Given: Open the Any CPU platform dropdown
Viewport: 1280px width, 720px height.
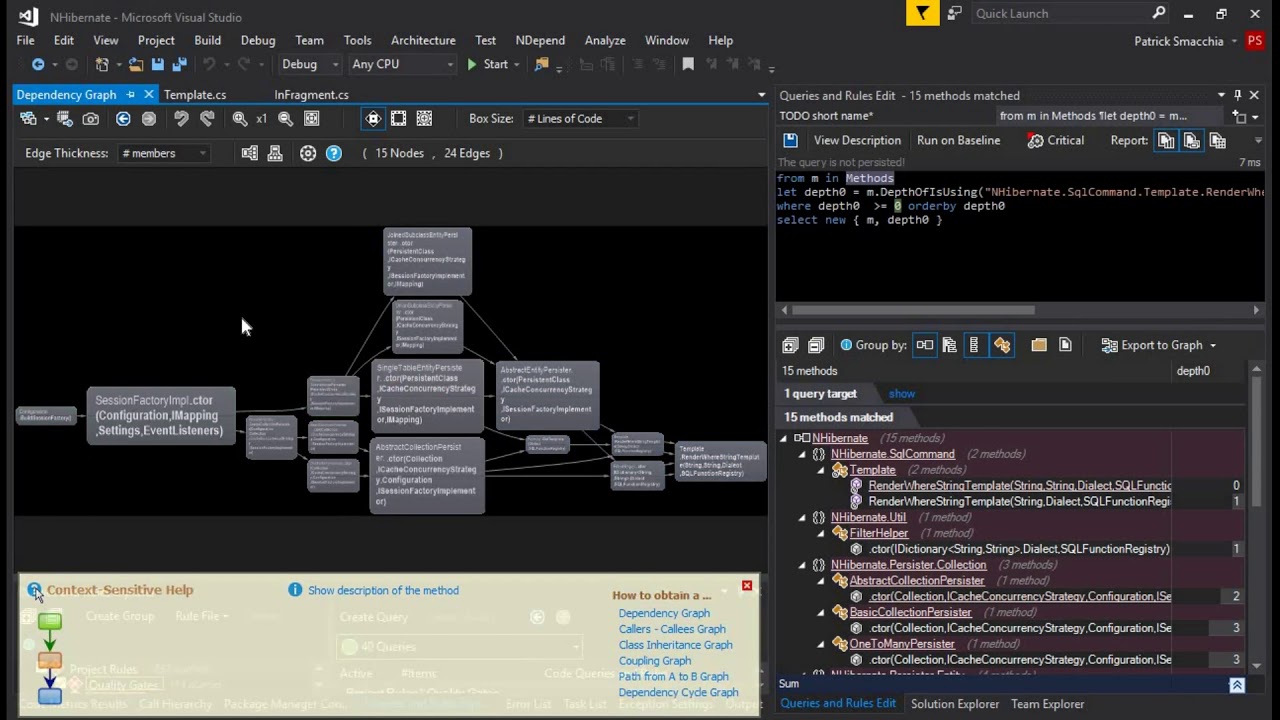Looking at the screenshot, I should click(x=402, y=64).
